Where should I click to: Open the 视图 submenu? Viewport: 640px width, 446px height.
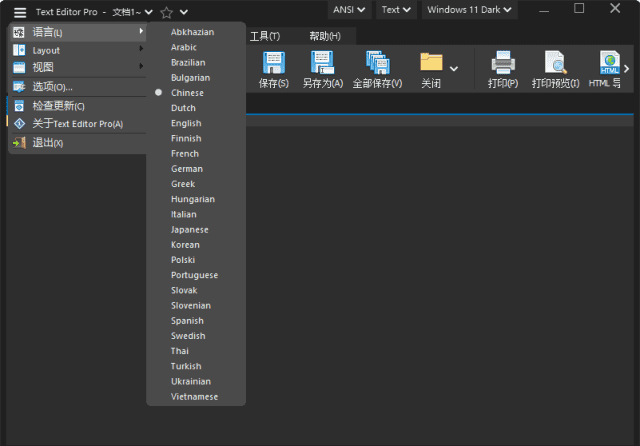[x=78, y=67]
